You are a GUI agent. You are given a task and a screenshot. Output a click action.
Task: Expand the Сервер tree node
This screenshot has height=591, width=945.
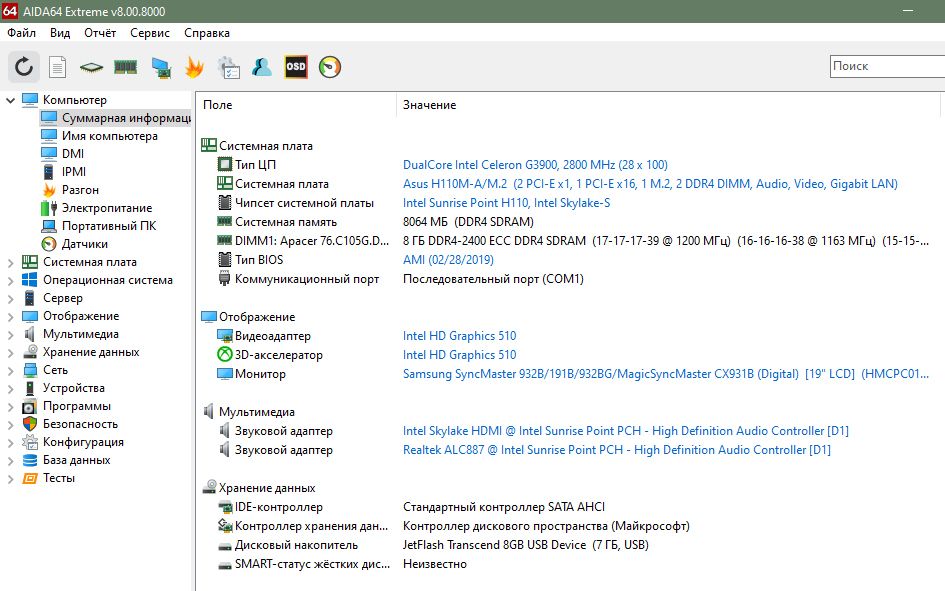10,299
